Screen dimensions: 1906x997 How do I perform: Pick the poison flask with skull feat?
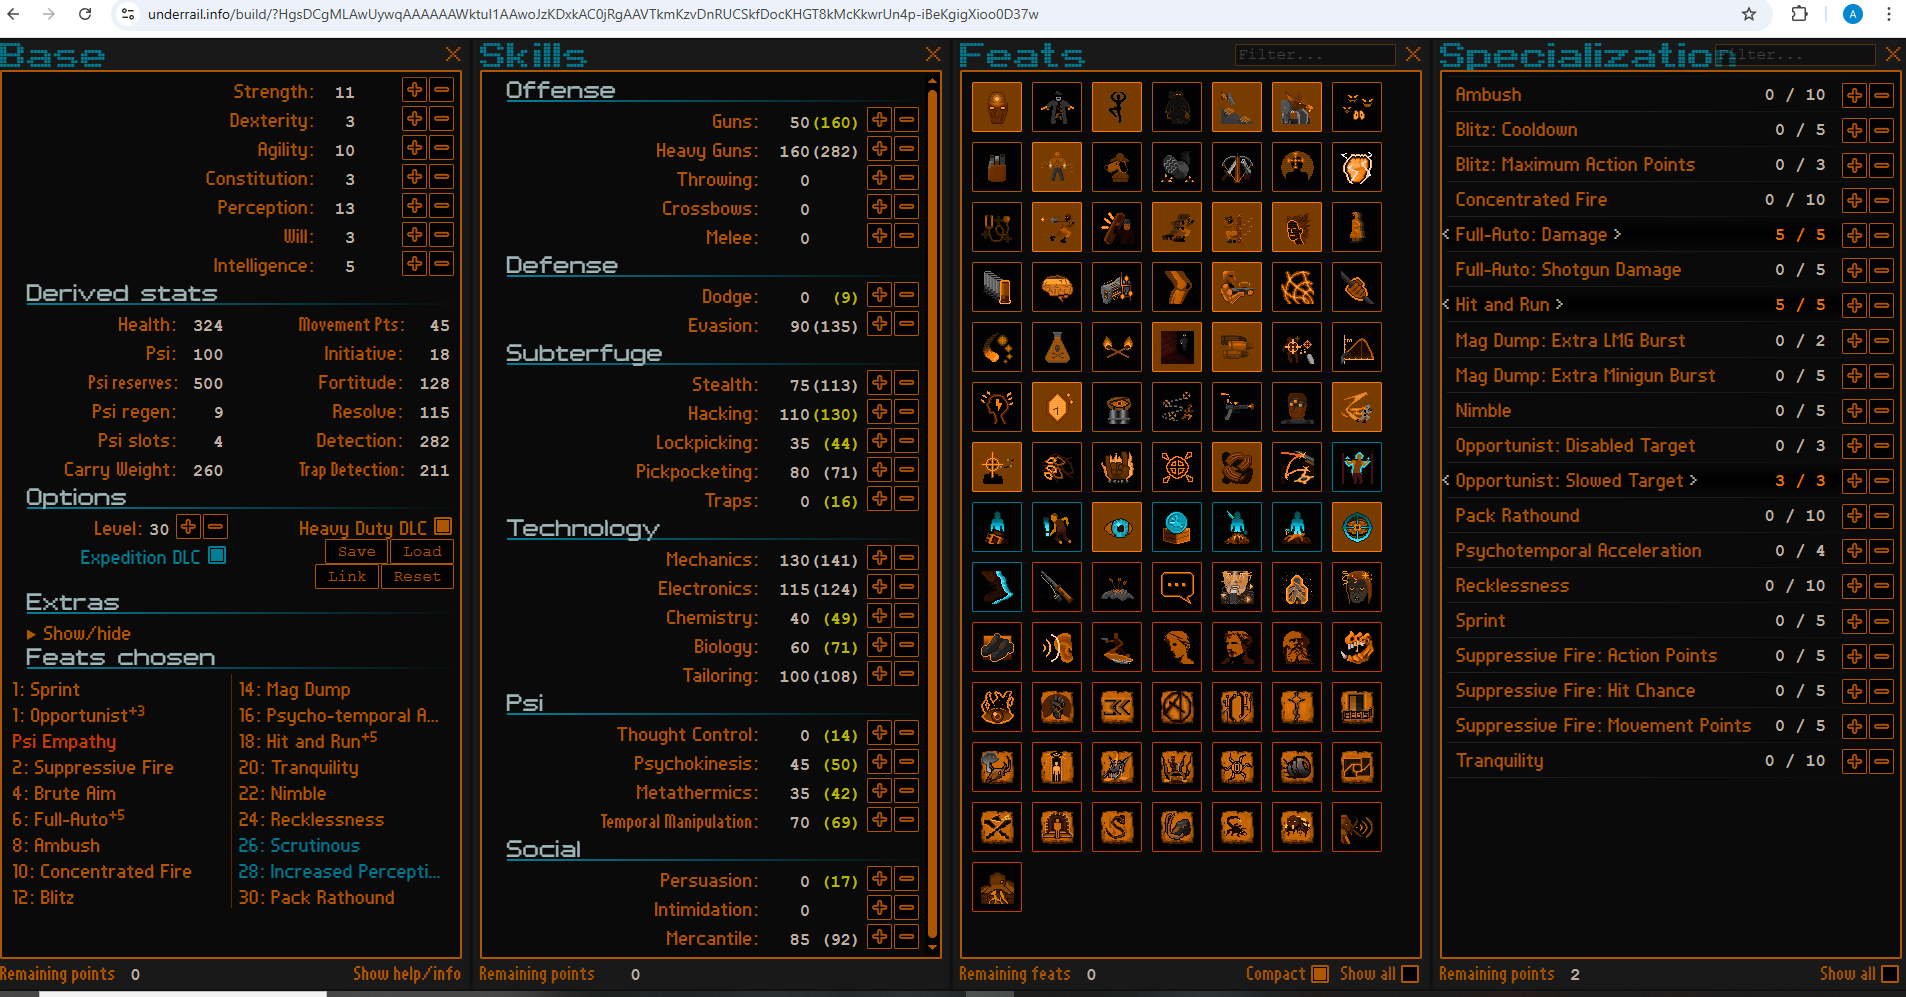click(x=1057, y=348)
